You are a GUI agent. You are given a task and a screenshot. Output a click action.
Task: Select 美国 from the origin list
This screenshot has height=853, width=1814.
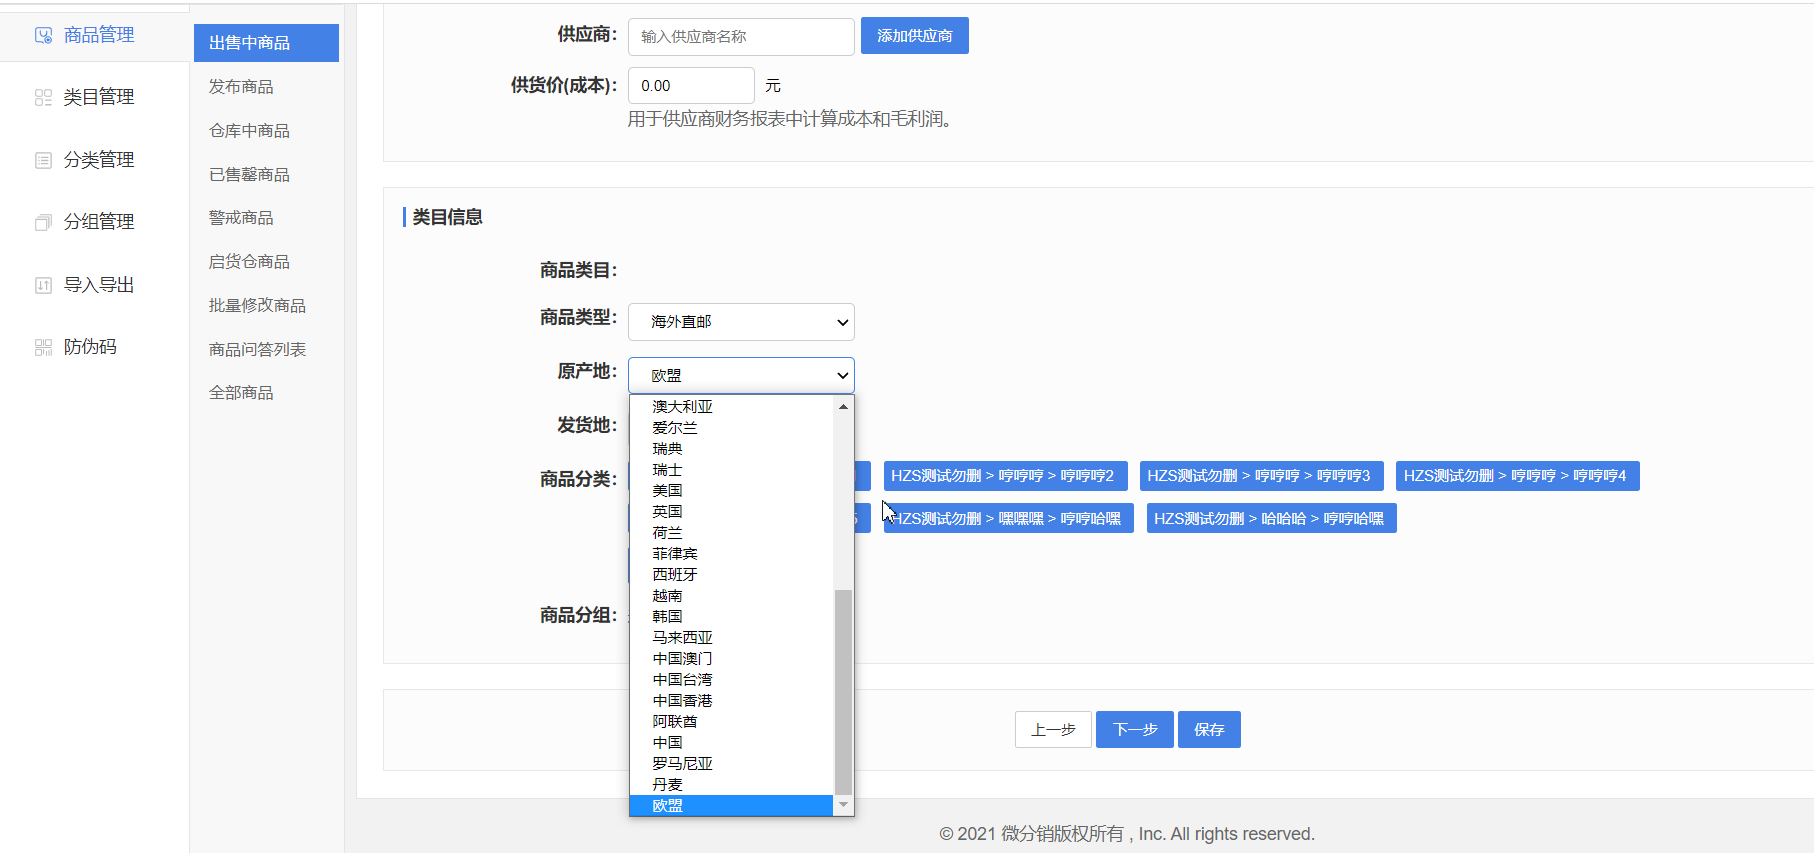667,491
